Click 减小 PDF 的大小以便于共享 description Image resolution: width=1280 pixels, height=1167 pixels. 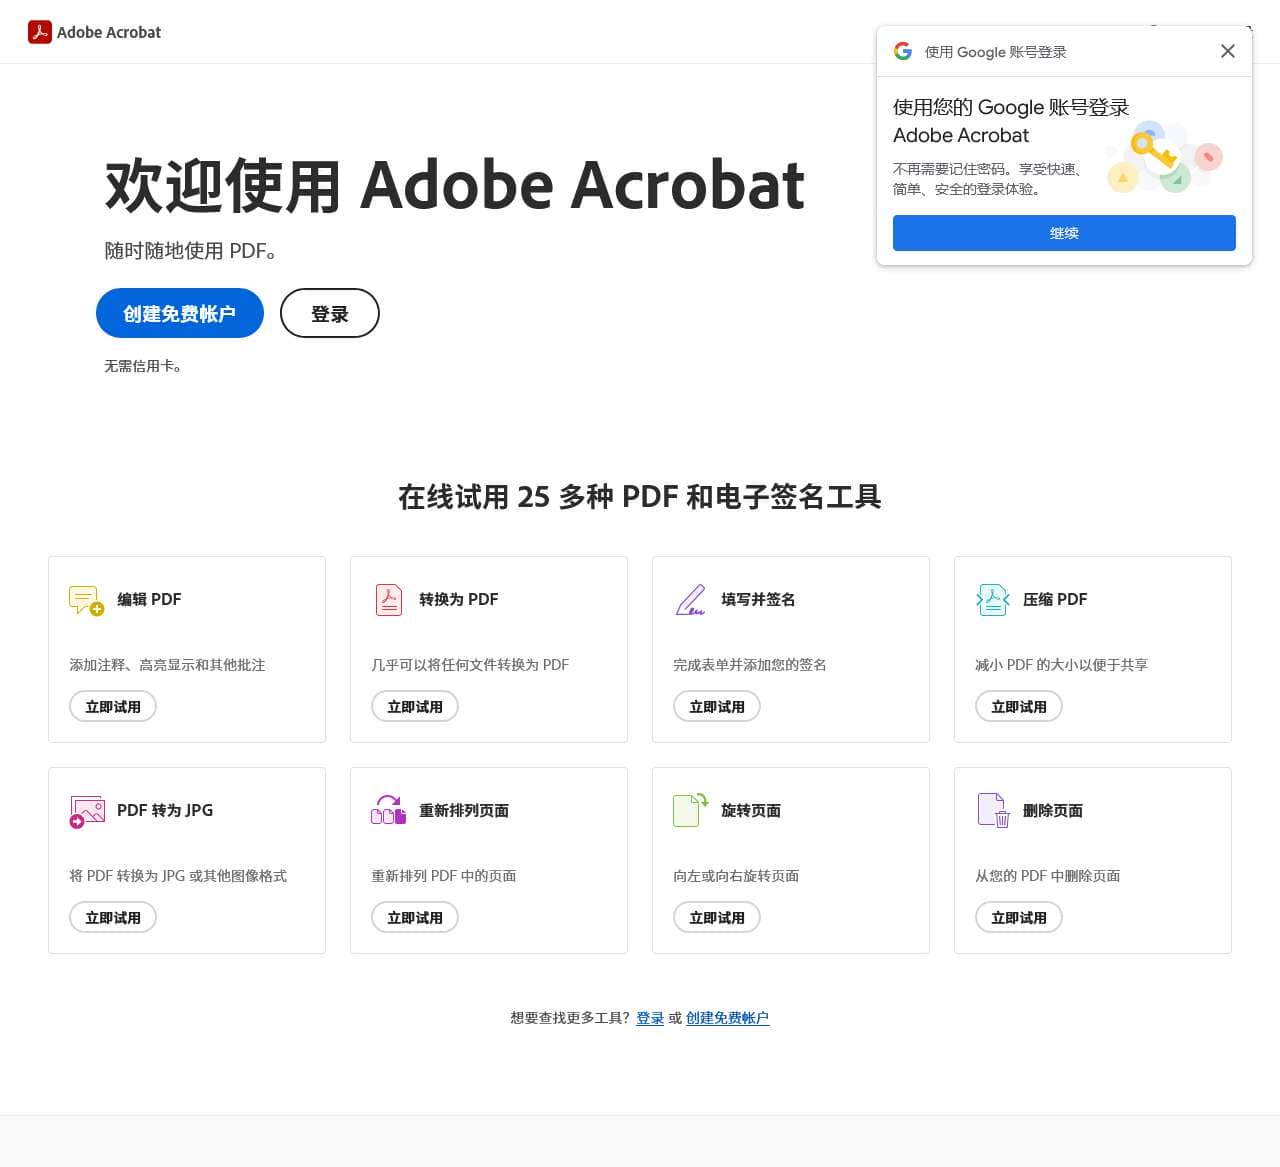click(1061, 665)
